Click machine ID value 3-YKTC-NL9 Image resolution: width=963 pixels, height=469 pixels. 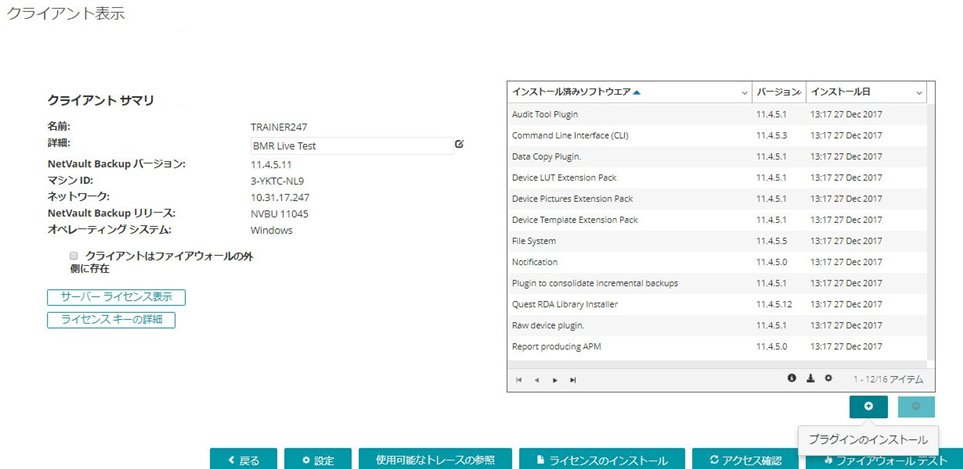(277, 181)
